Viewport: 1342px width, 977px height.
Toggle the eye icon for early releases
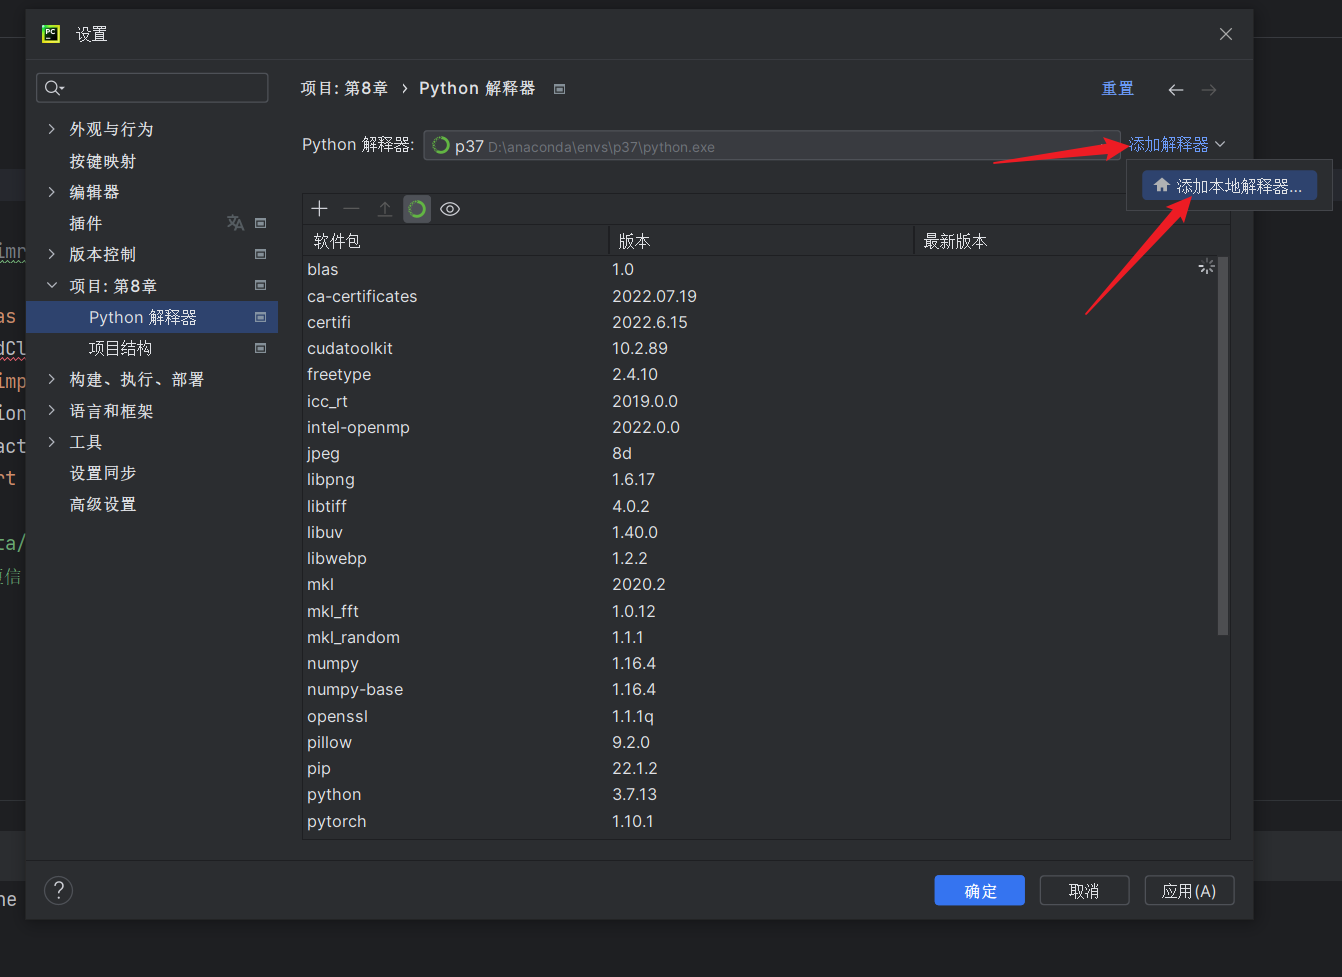click(x=450, y=209)
